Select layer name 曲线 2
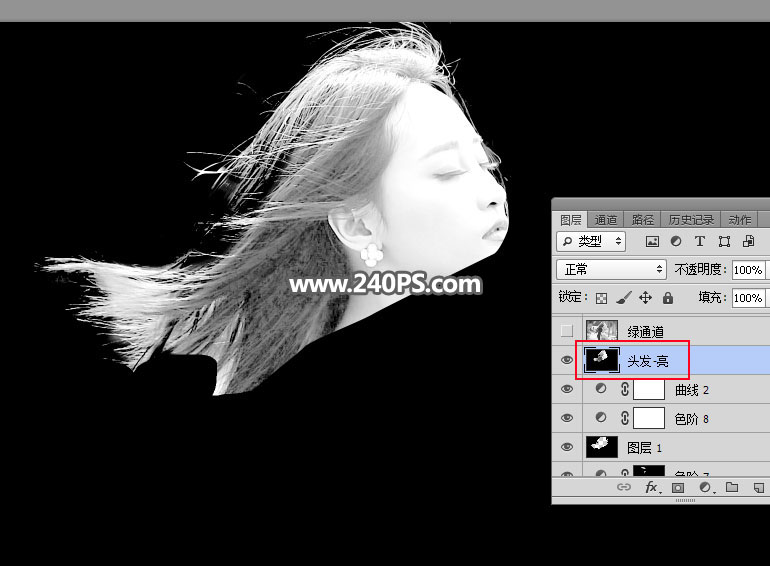Screen dimensions: 770x566 point(692,390)
